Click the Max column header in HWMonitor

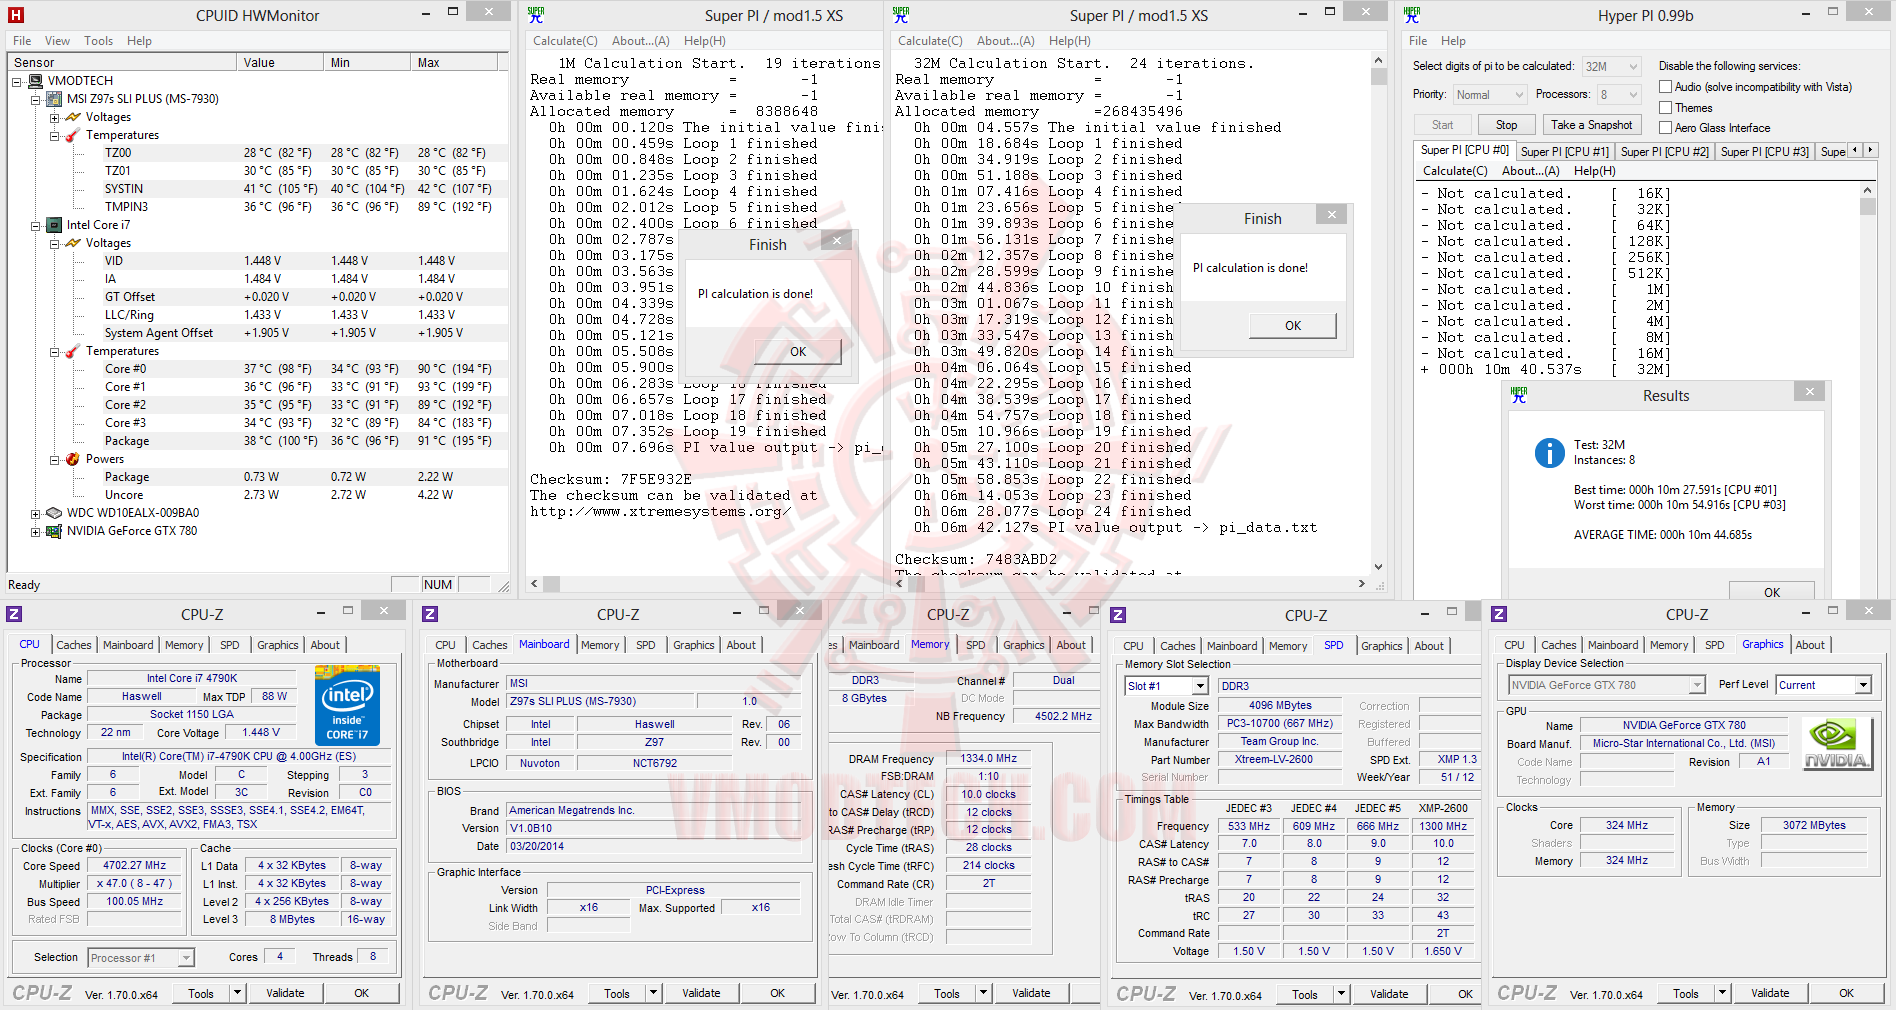point(453,62)
